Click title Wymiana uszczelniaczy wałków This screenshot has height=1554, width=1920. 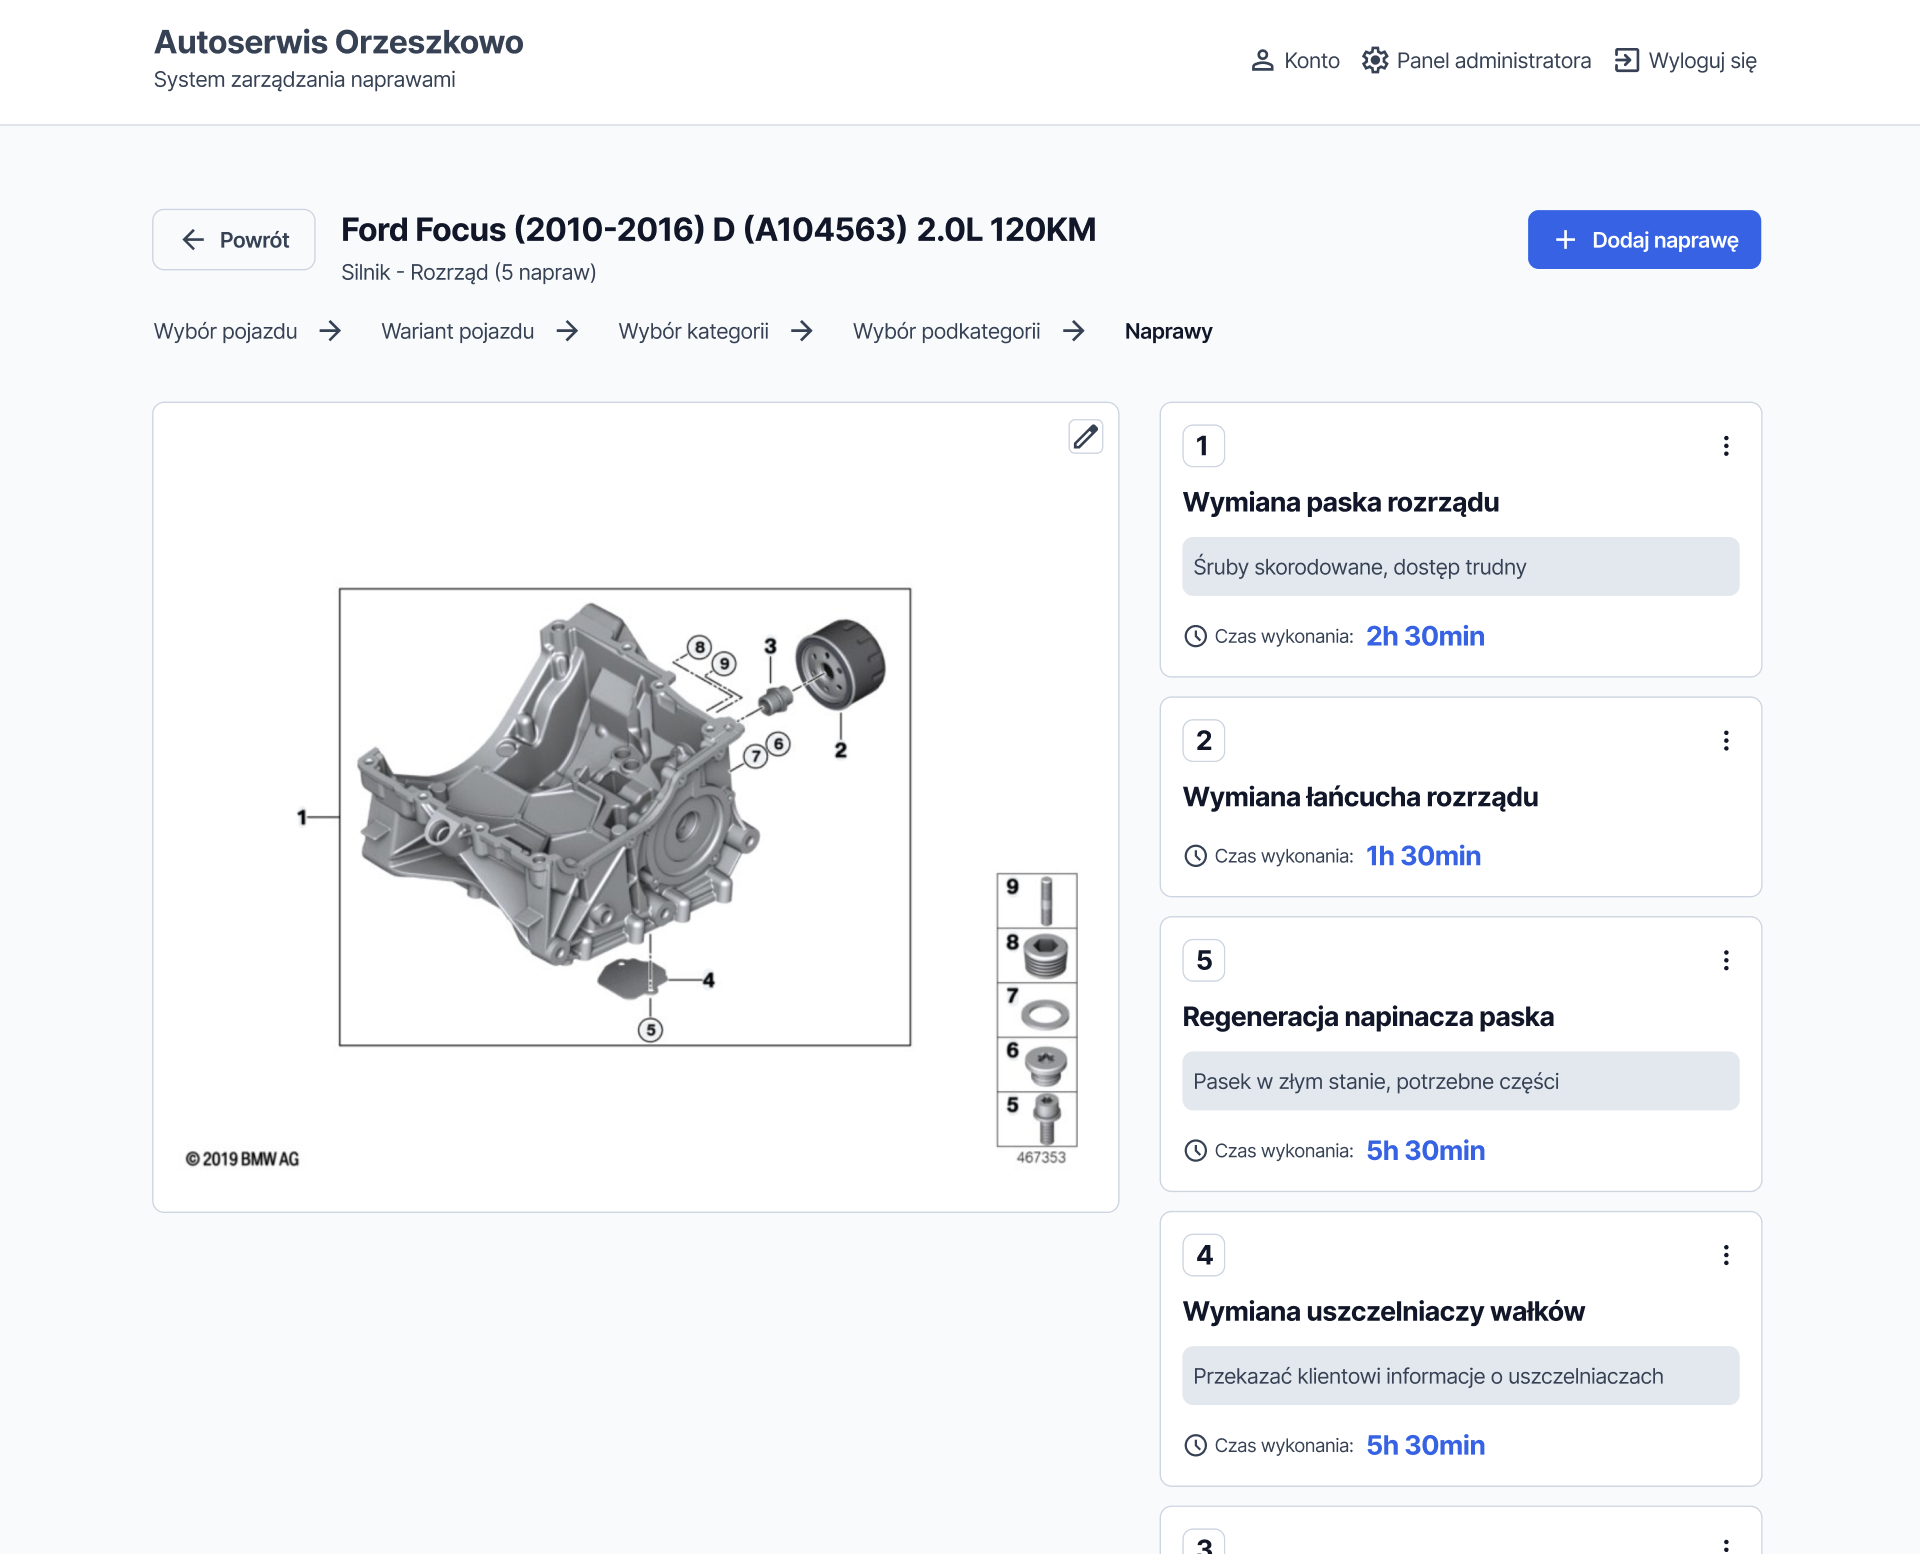tap(1384, 1311)
